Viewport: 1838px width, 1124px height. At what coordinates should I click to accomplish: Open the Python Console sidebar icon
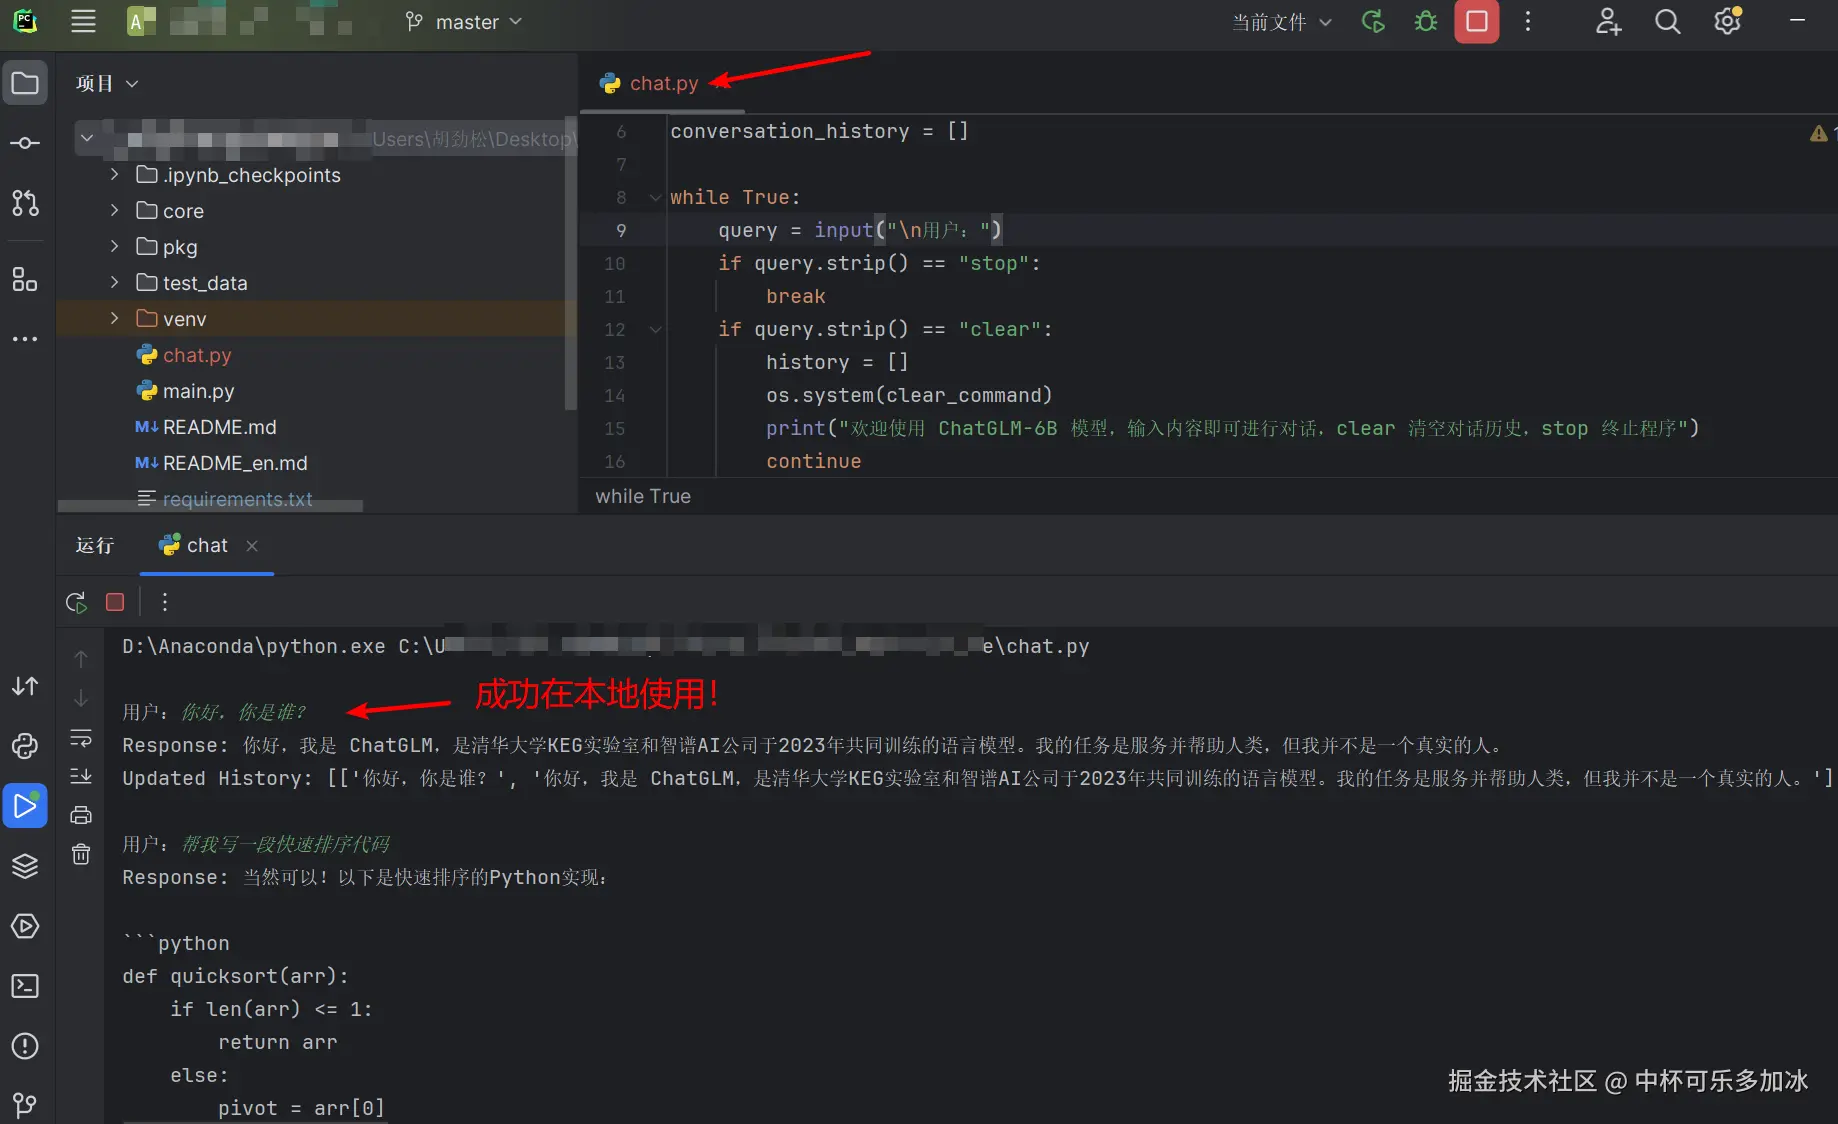(x=25, y=746)
